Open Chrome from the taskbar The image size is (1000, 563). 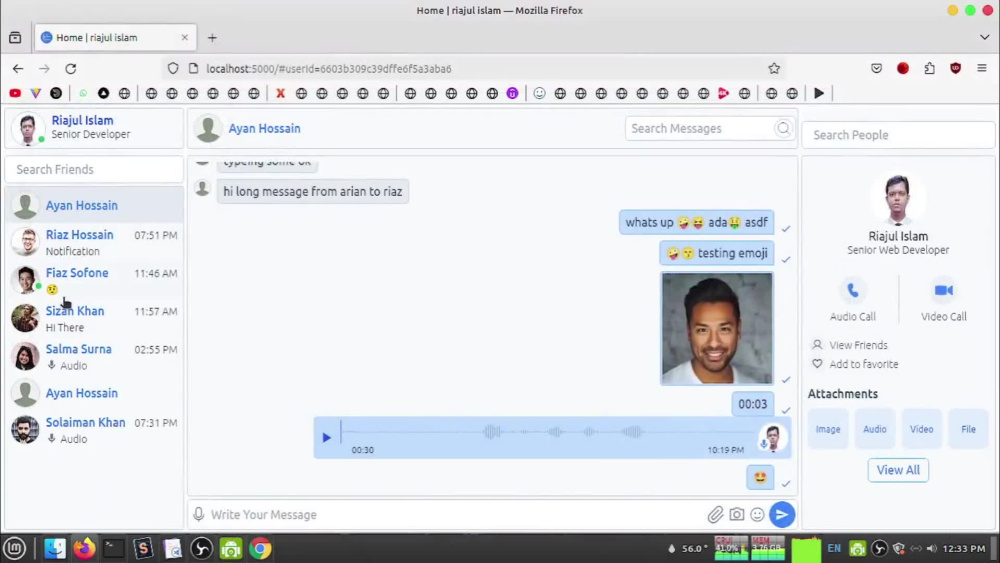coord(260,548)
